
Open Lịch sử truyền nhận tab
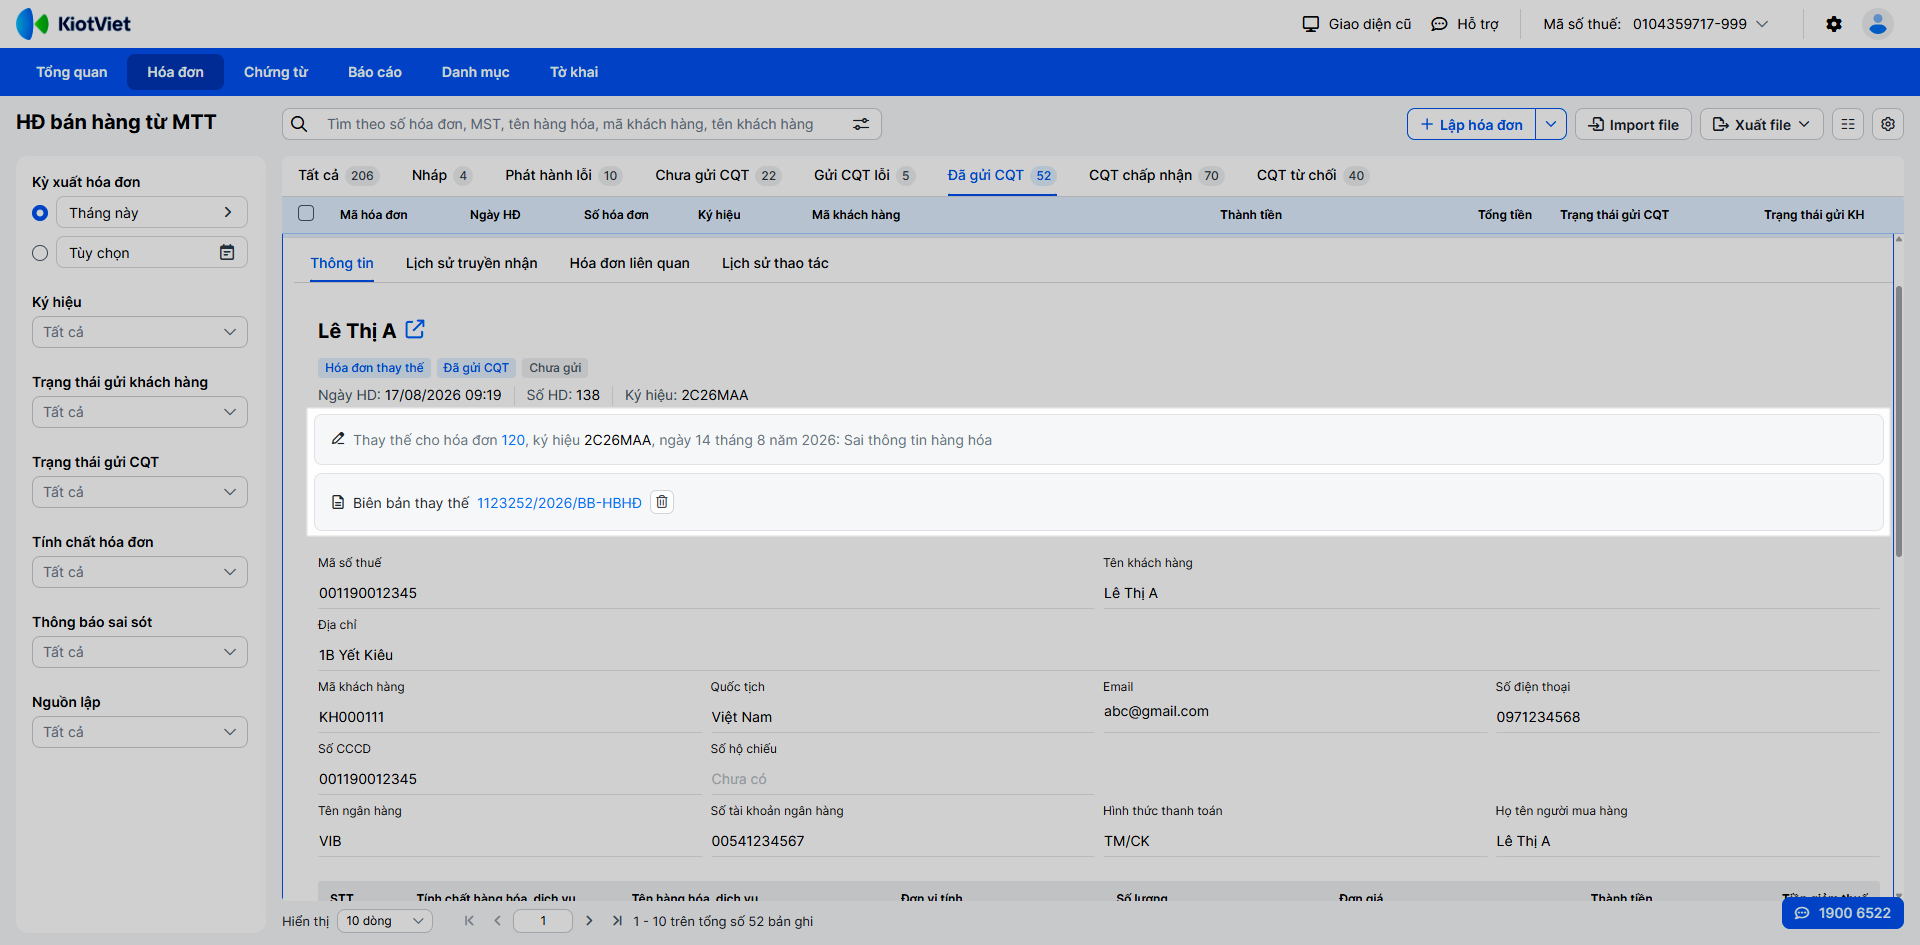tap(472, 263)
